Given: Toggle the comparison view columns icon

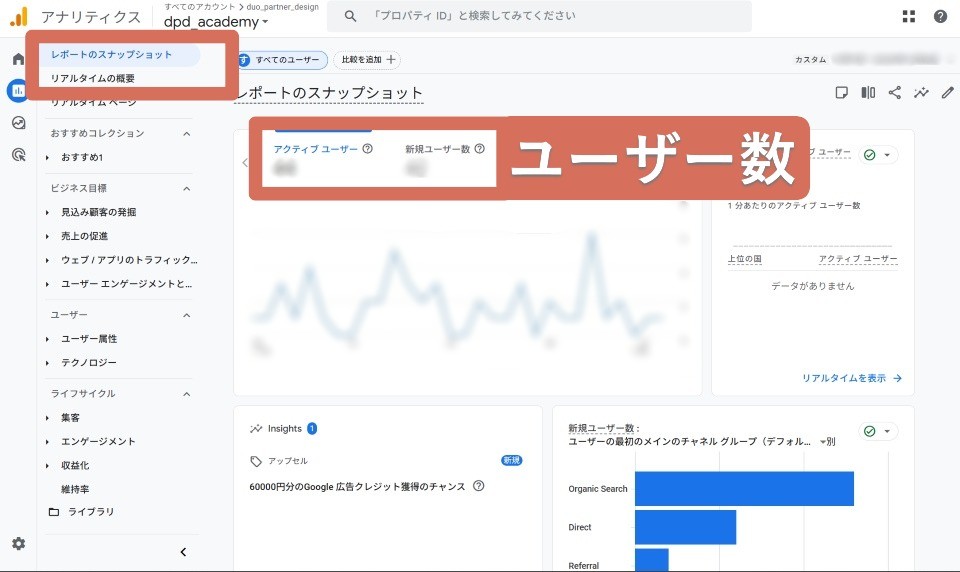Looking at the screenshot, I should click(x=868, y=93).
